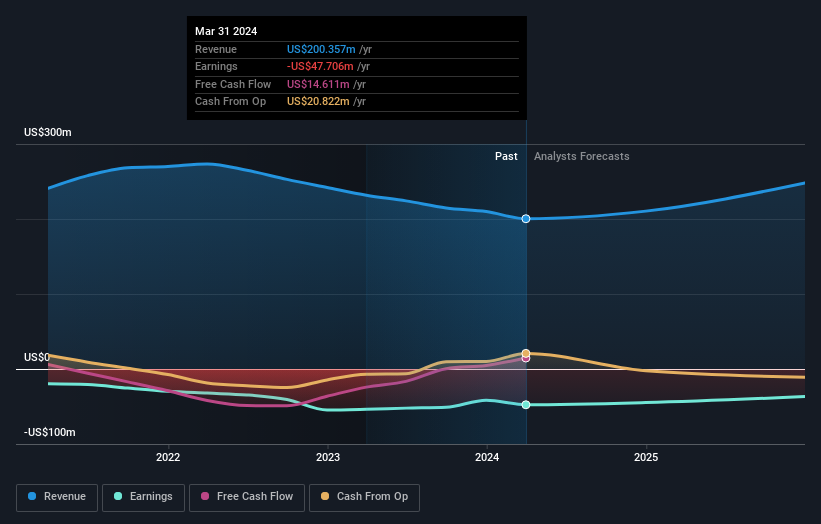Click the Mar 31 2024 tooltip date
The height and width of the screenshot is (524, 821).
(x=226, y=31)
